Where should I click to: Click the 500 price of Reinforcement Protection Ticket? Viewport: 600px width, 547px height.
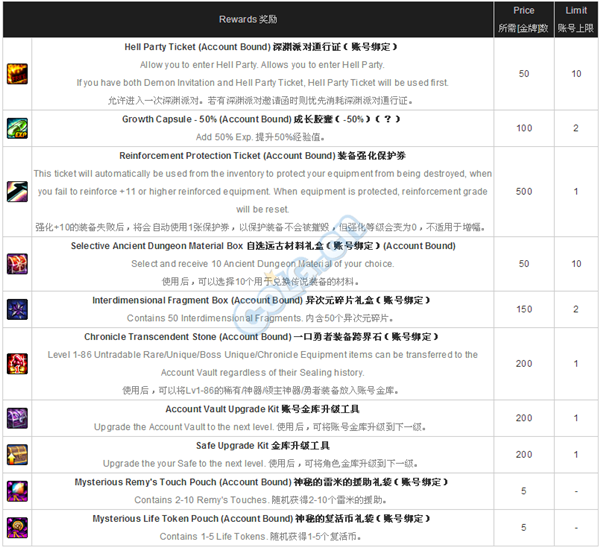[x=524, y=190]
